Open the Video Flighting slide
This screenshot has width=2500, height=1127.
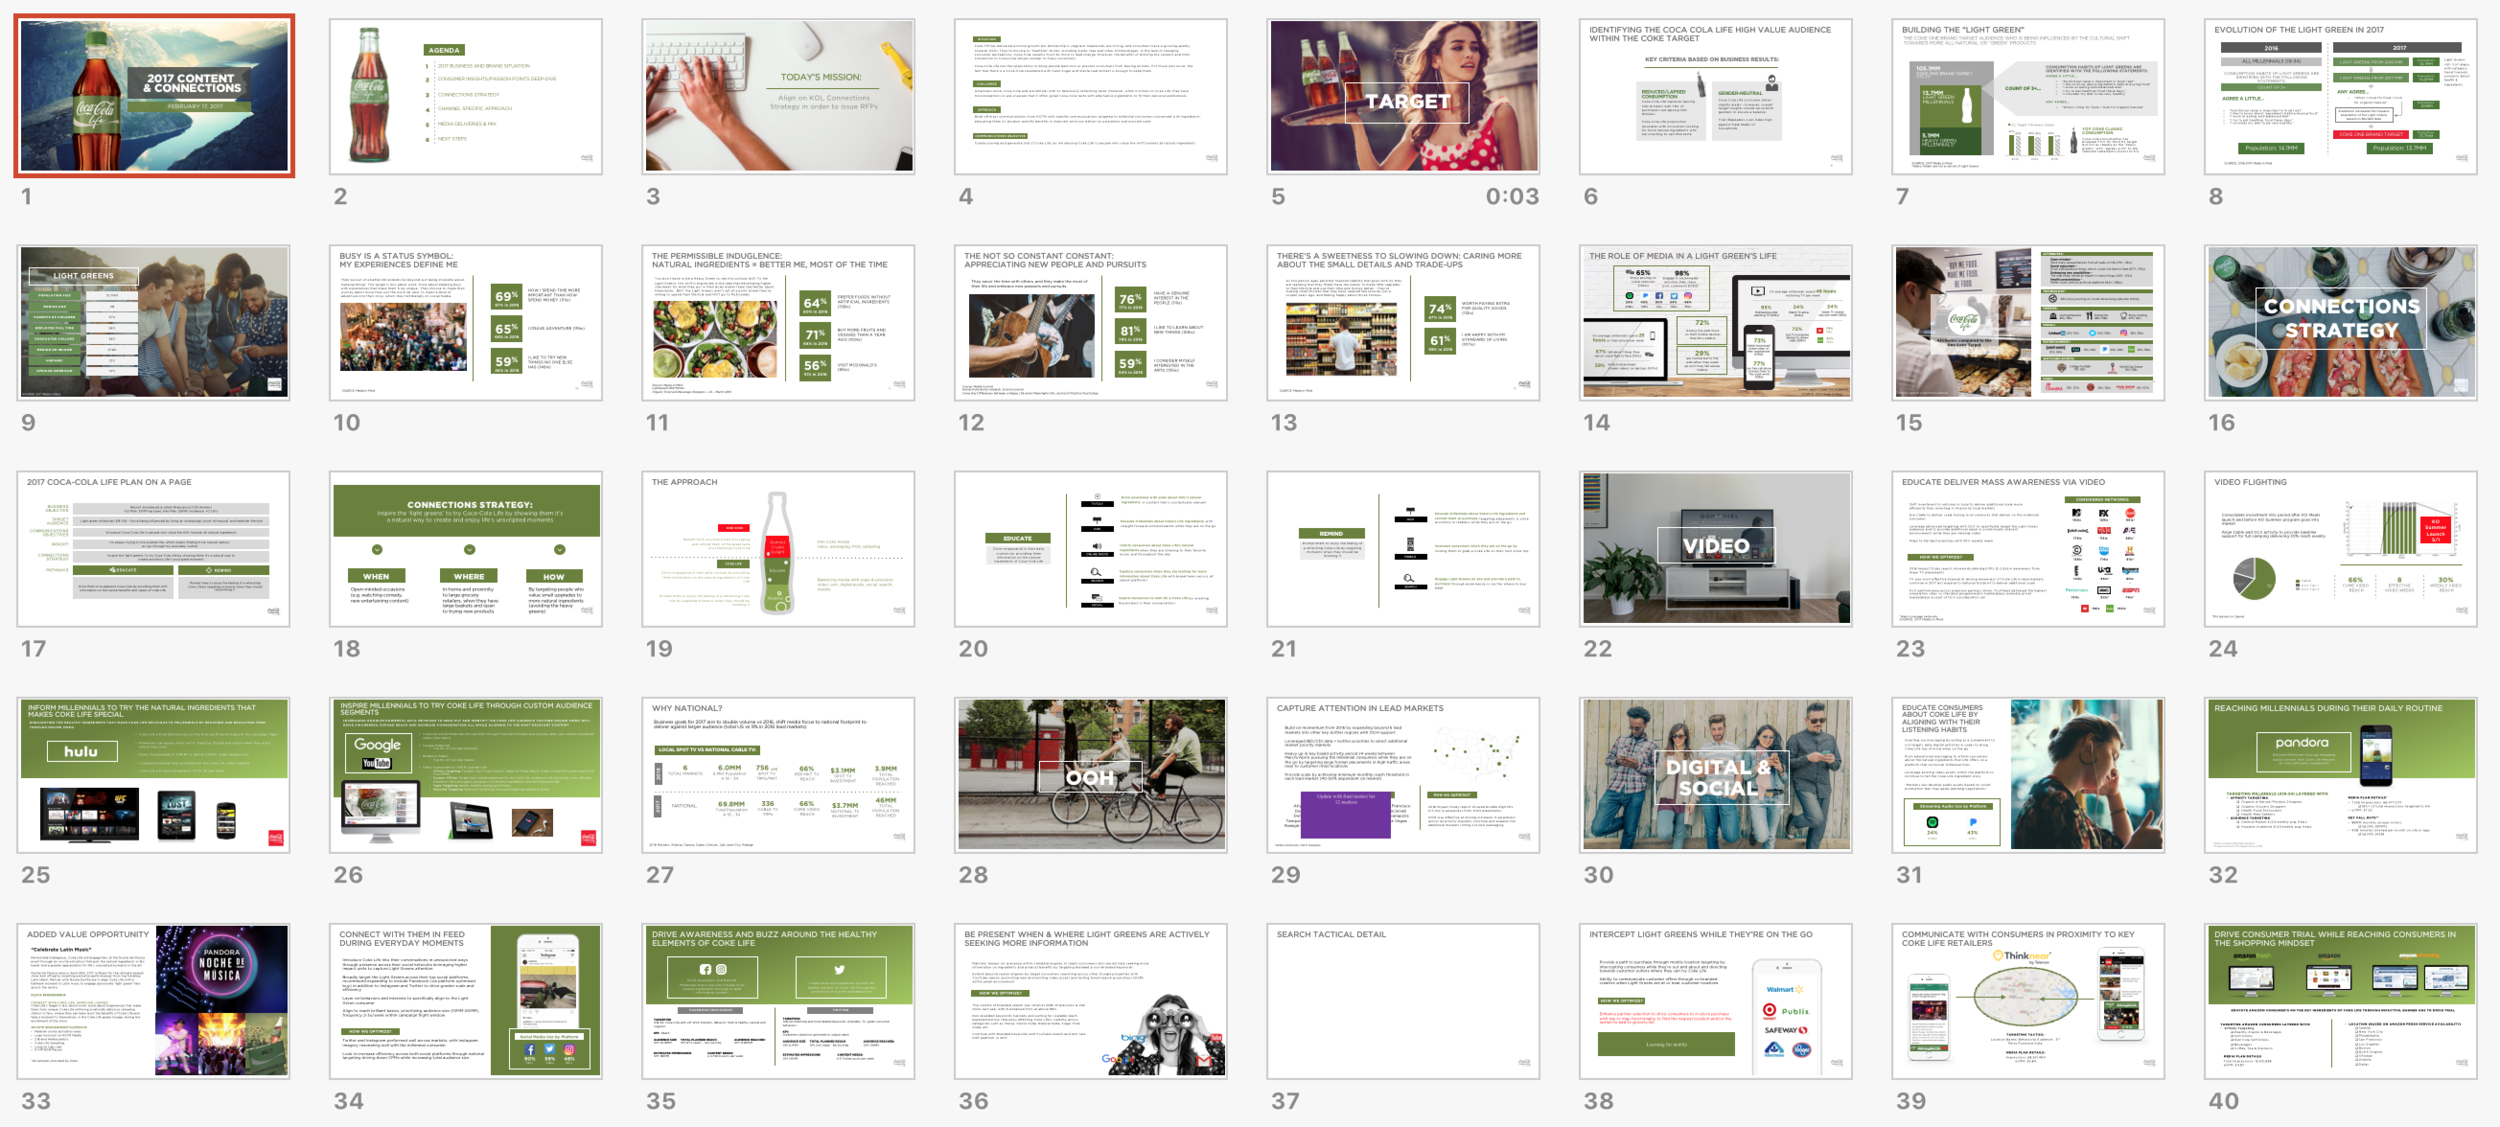point(2341,549)
